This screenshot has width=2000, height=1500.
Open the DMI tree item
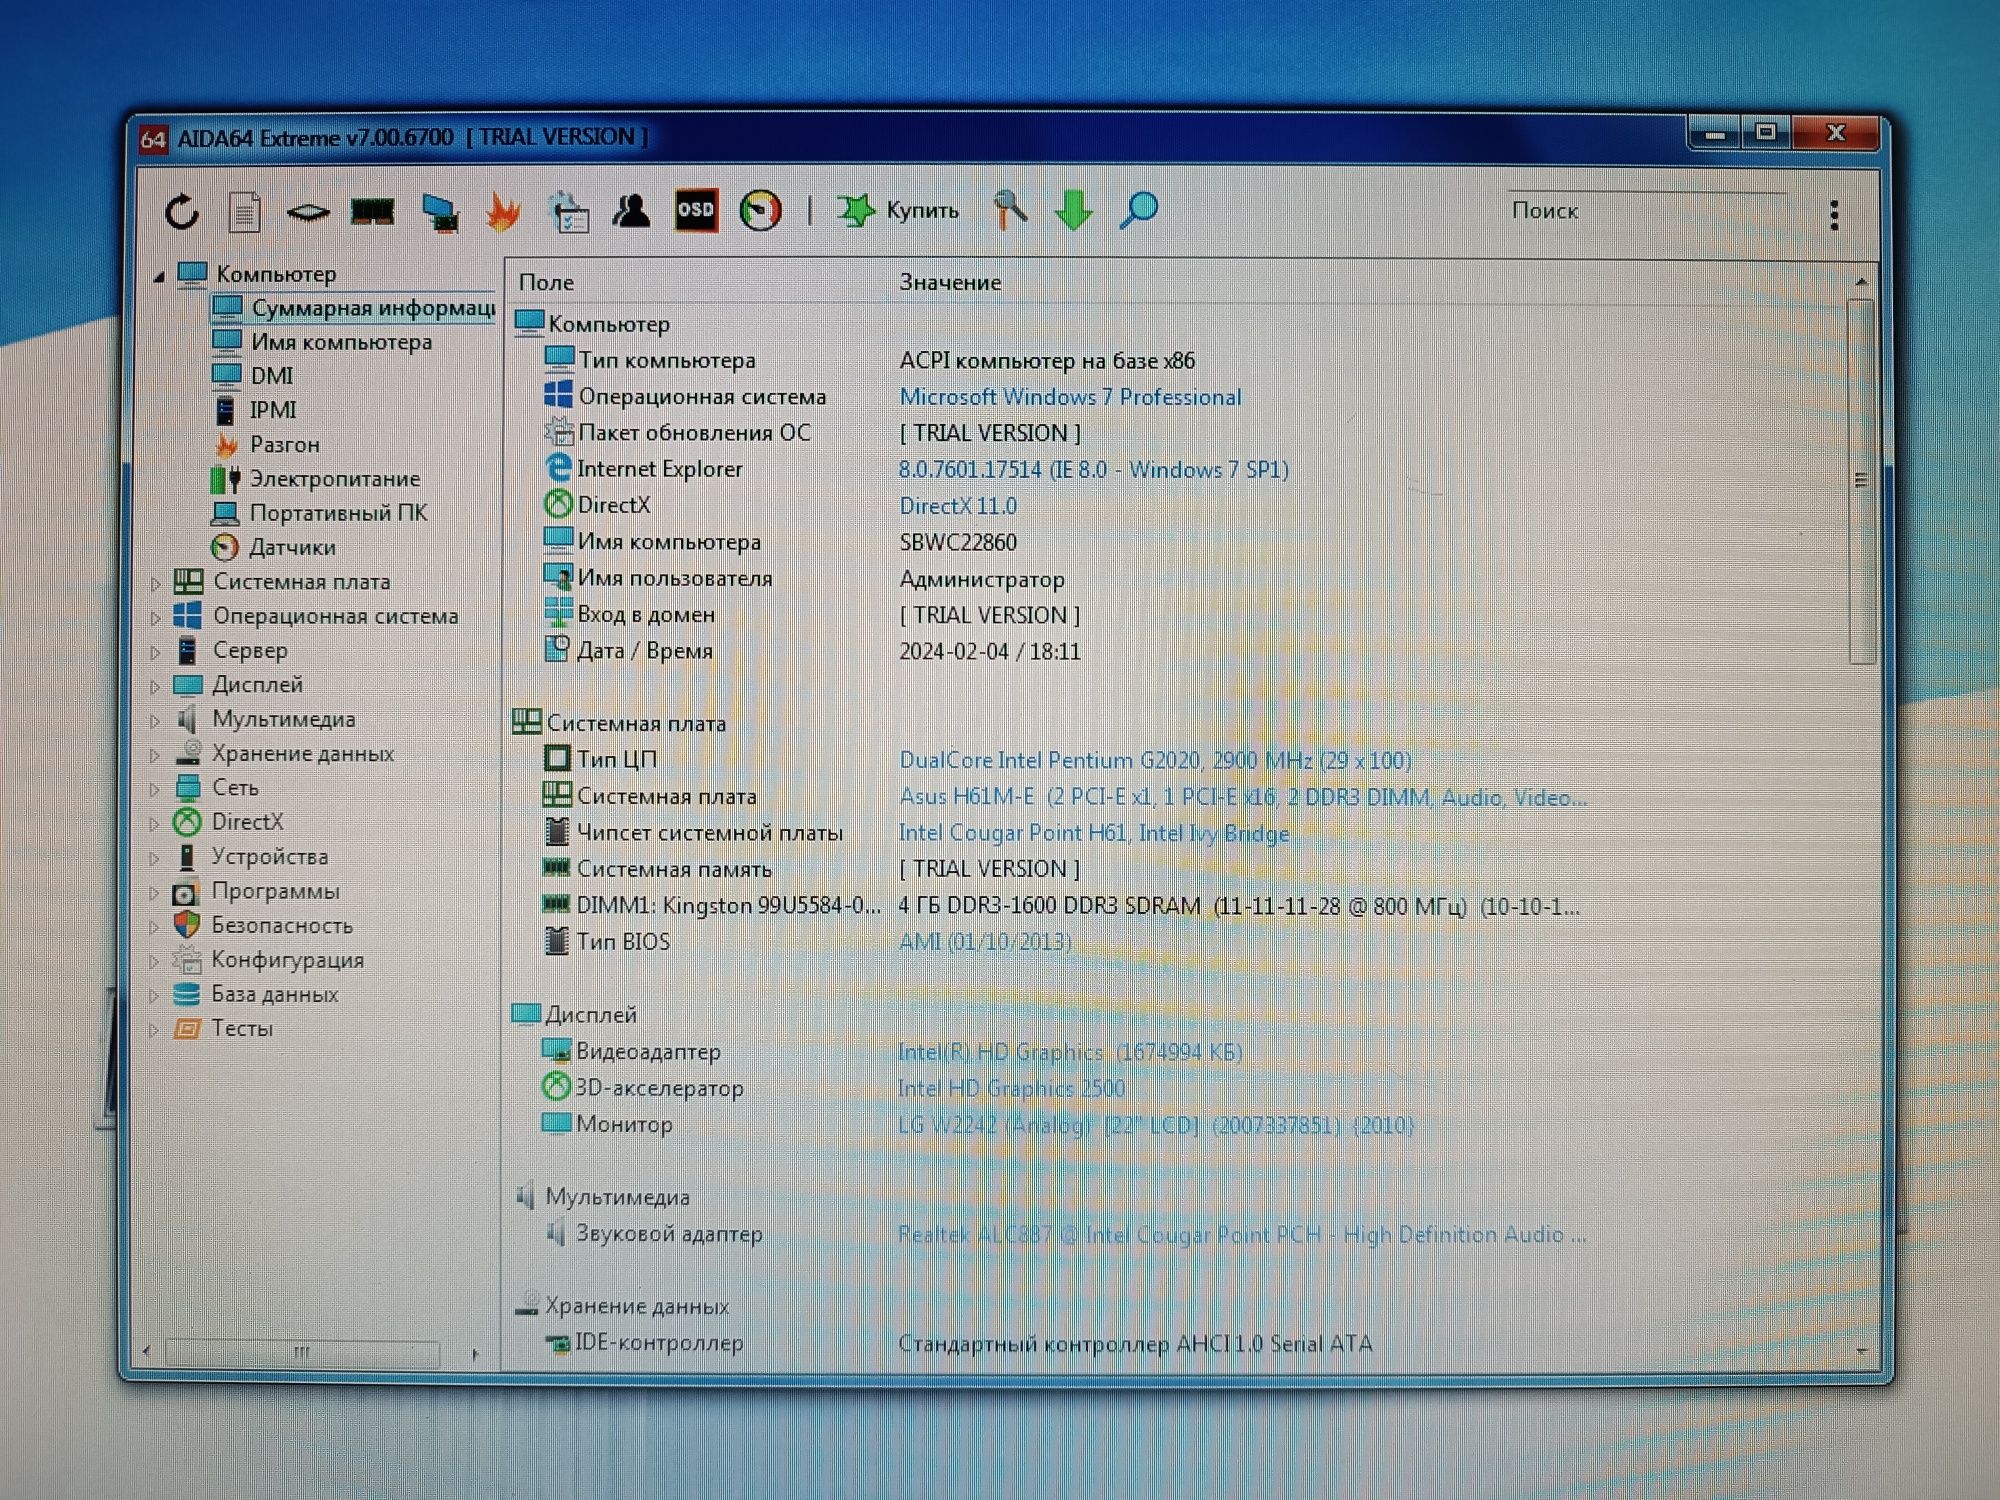(x=253, y=376)
